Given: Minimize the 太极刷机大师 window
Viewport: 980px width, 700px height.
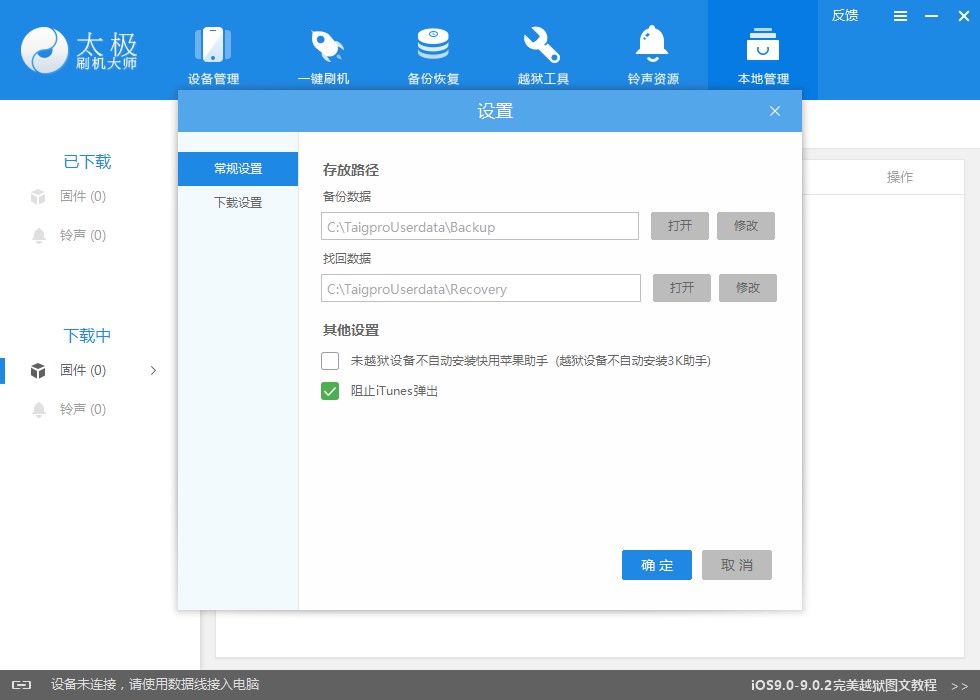Looking at the screenshot, I should coord(931,16).
